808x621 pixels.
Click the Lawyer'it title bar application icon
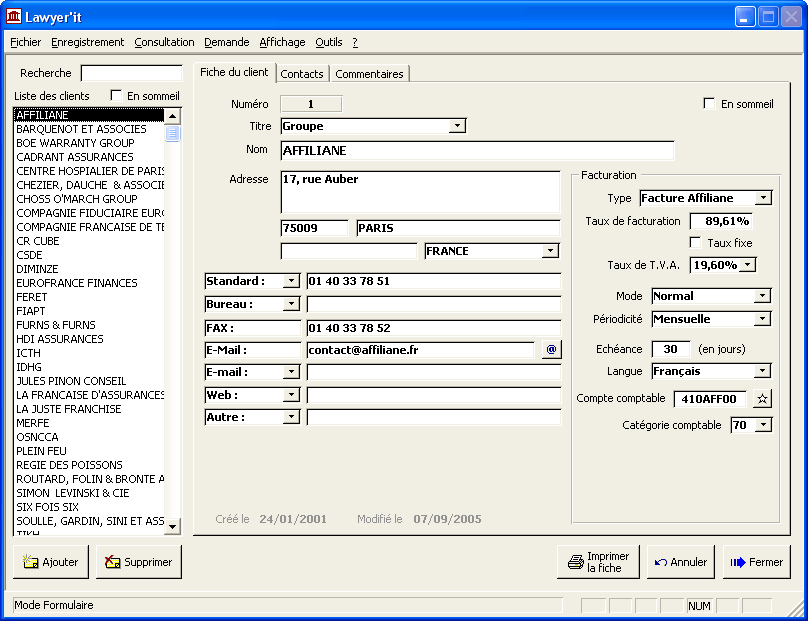point(14,16)
